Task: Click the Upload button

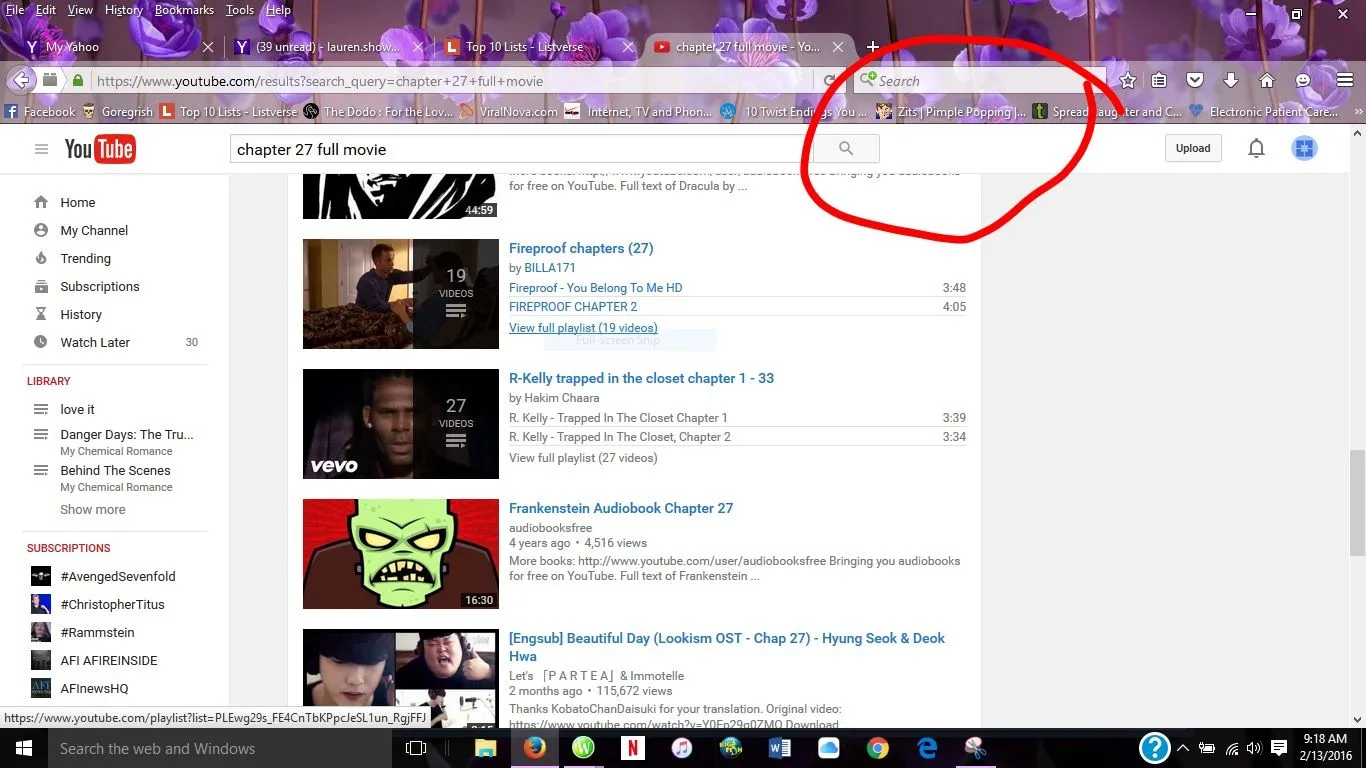Action: click(x=1193, y=149)
